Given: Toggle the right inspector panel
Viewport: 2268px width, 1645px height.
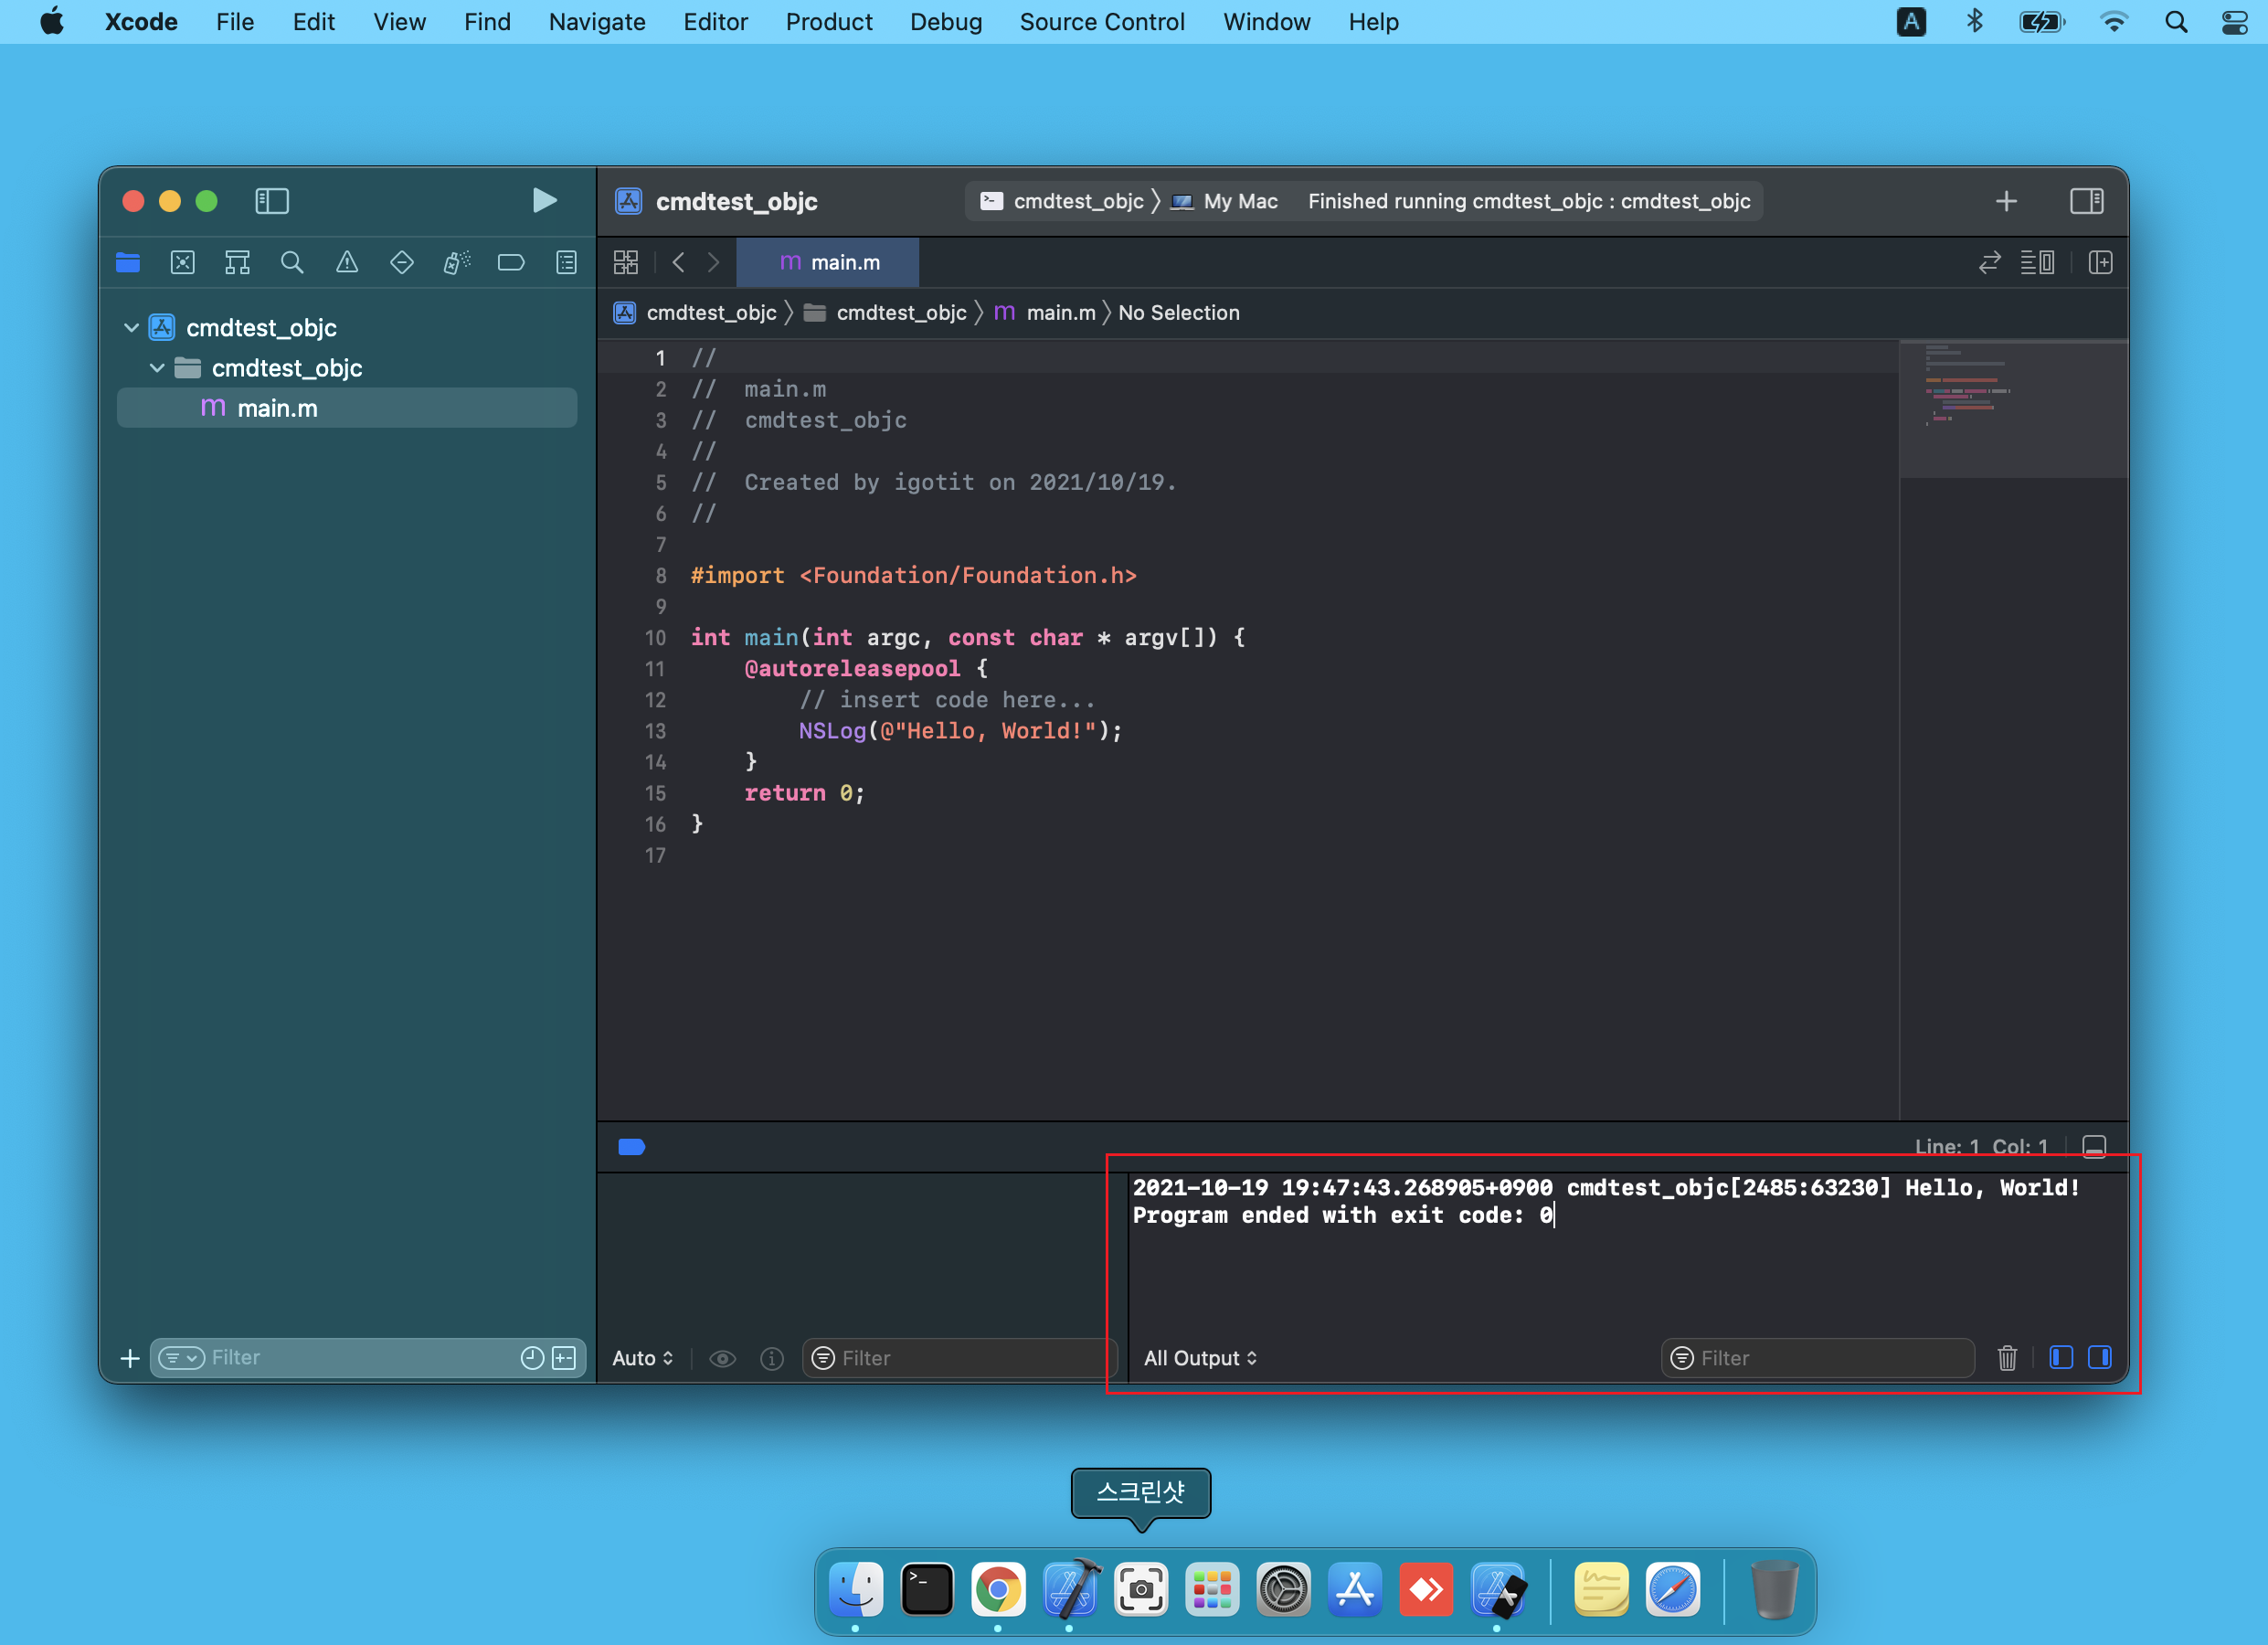Looking at the screenshot, I should (2086, 201).
